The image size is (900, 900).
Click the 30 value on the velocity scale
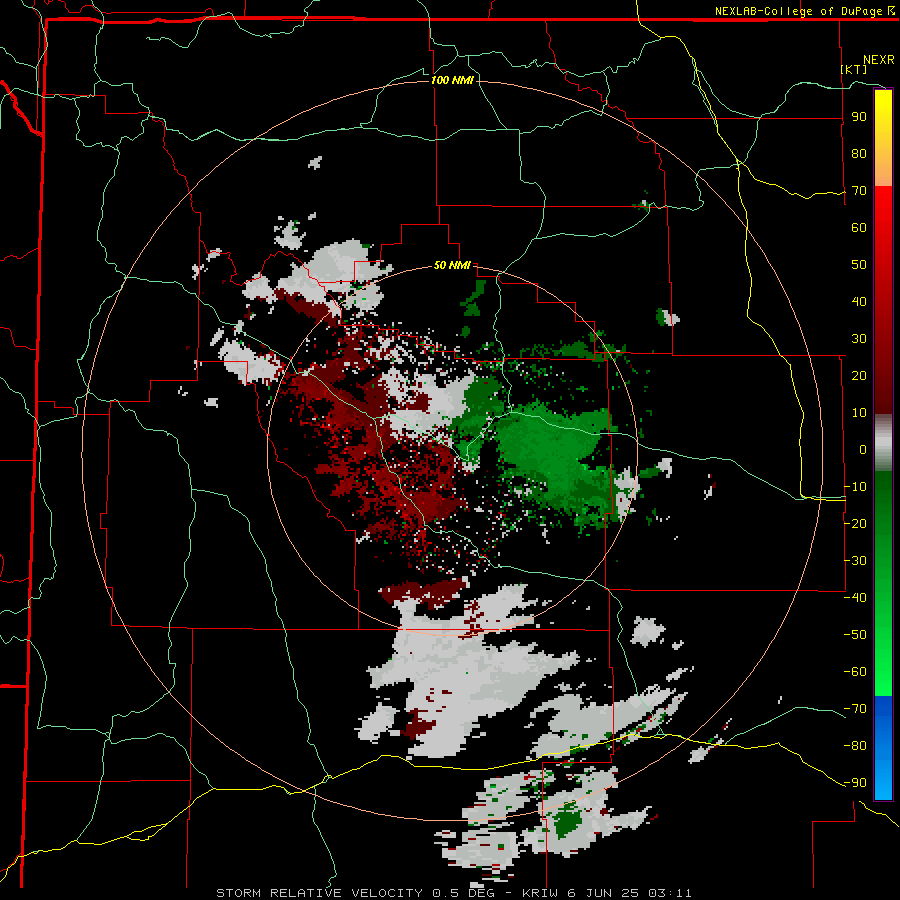click(x=859, y=339)
